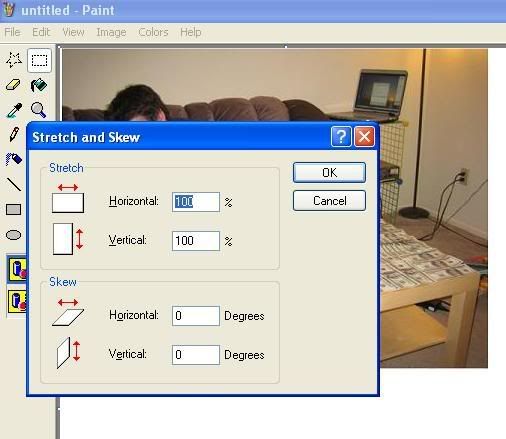
Task: Click the Stretch Vertical percent field
Action: (196, 241)
